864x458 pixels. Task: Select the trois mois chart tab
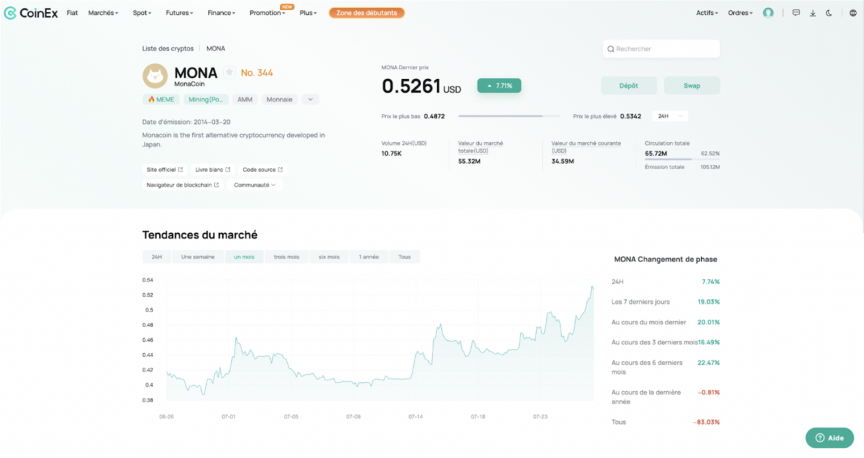pos(287,257)
